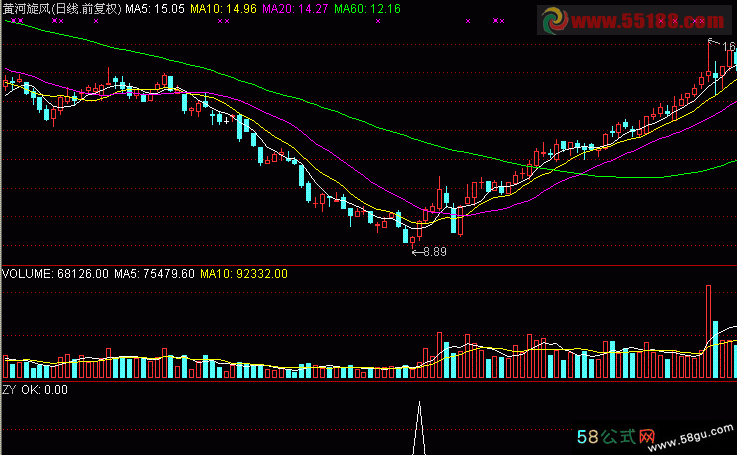737x455 pixels.
Task: Select the MA20: 14.27 indicator label
Action: [x=295, y=8]
